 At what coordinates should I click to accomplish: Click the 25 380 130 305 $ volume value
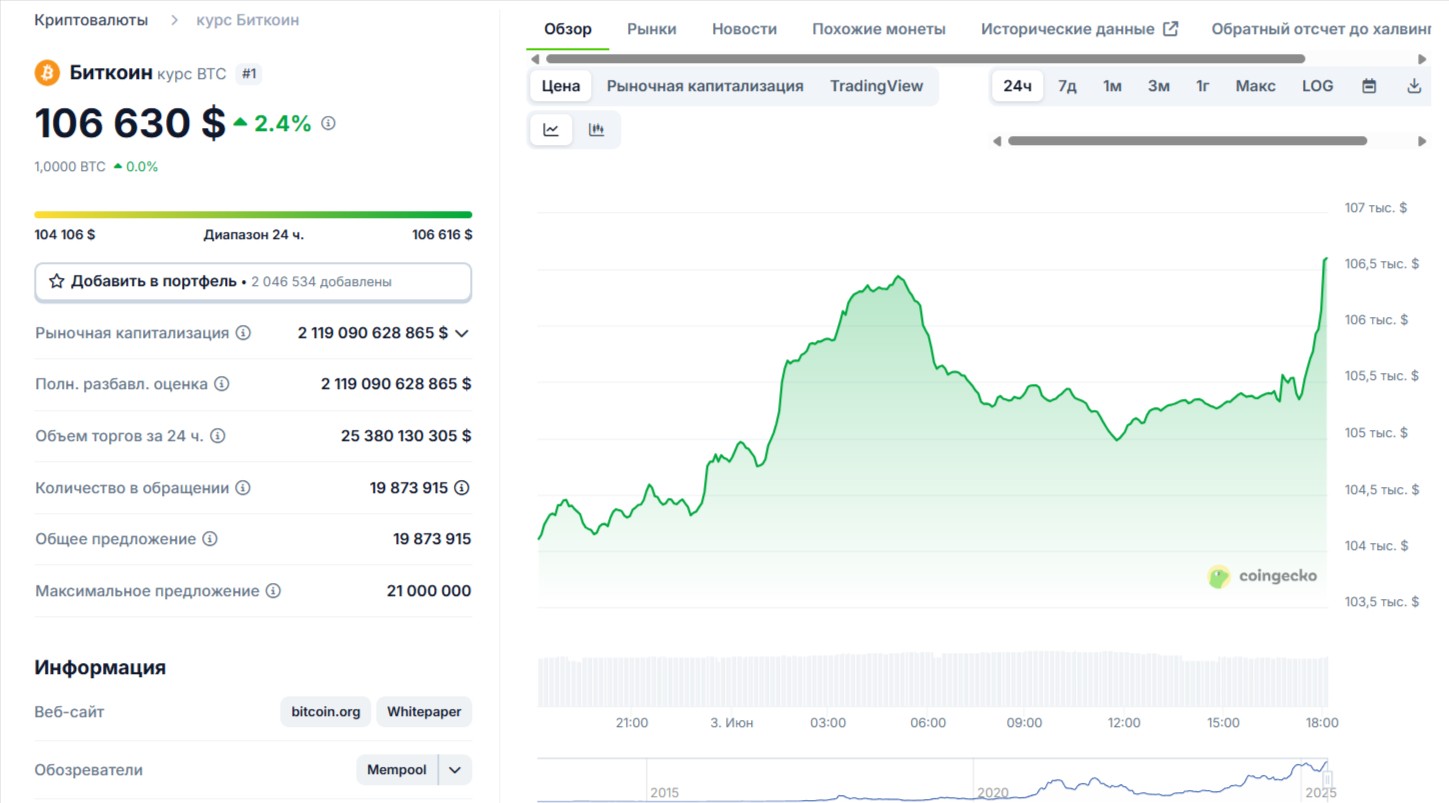click(406, 436)
